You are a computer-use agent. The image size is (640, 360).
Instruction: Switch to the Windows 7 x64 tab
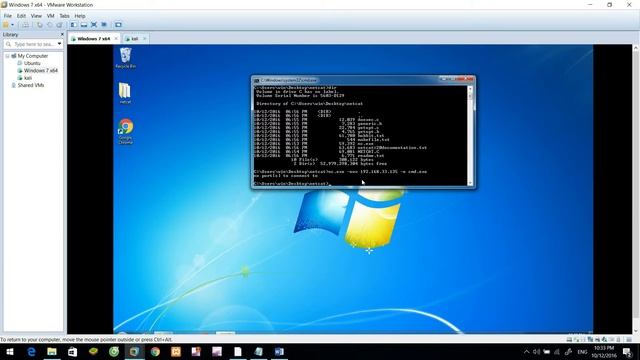click(93, 39)
